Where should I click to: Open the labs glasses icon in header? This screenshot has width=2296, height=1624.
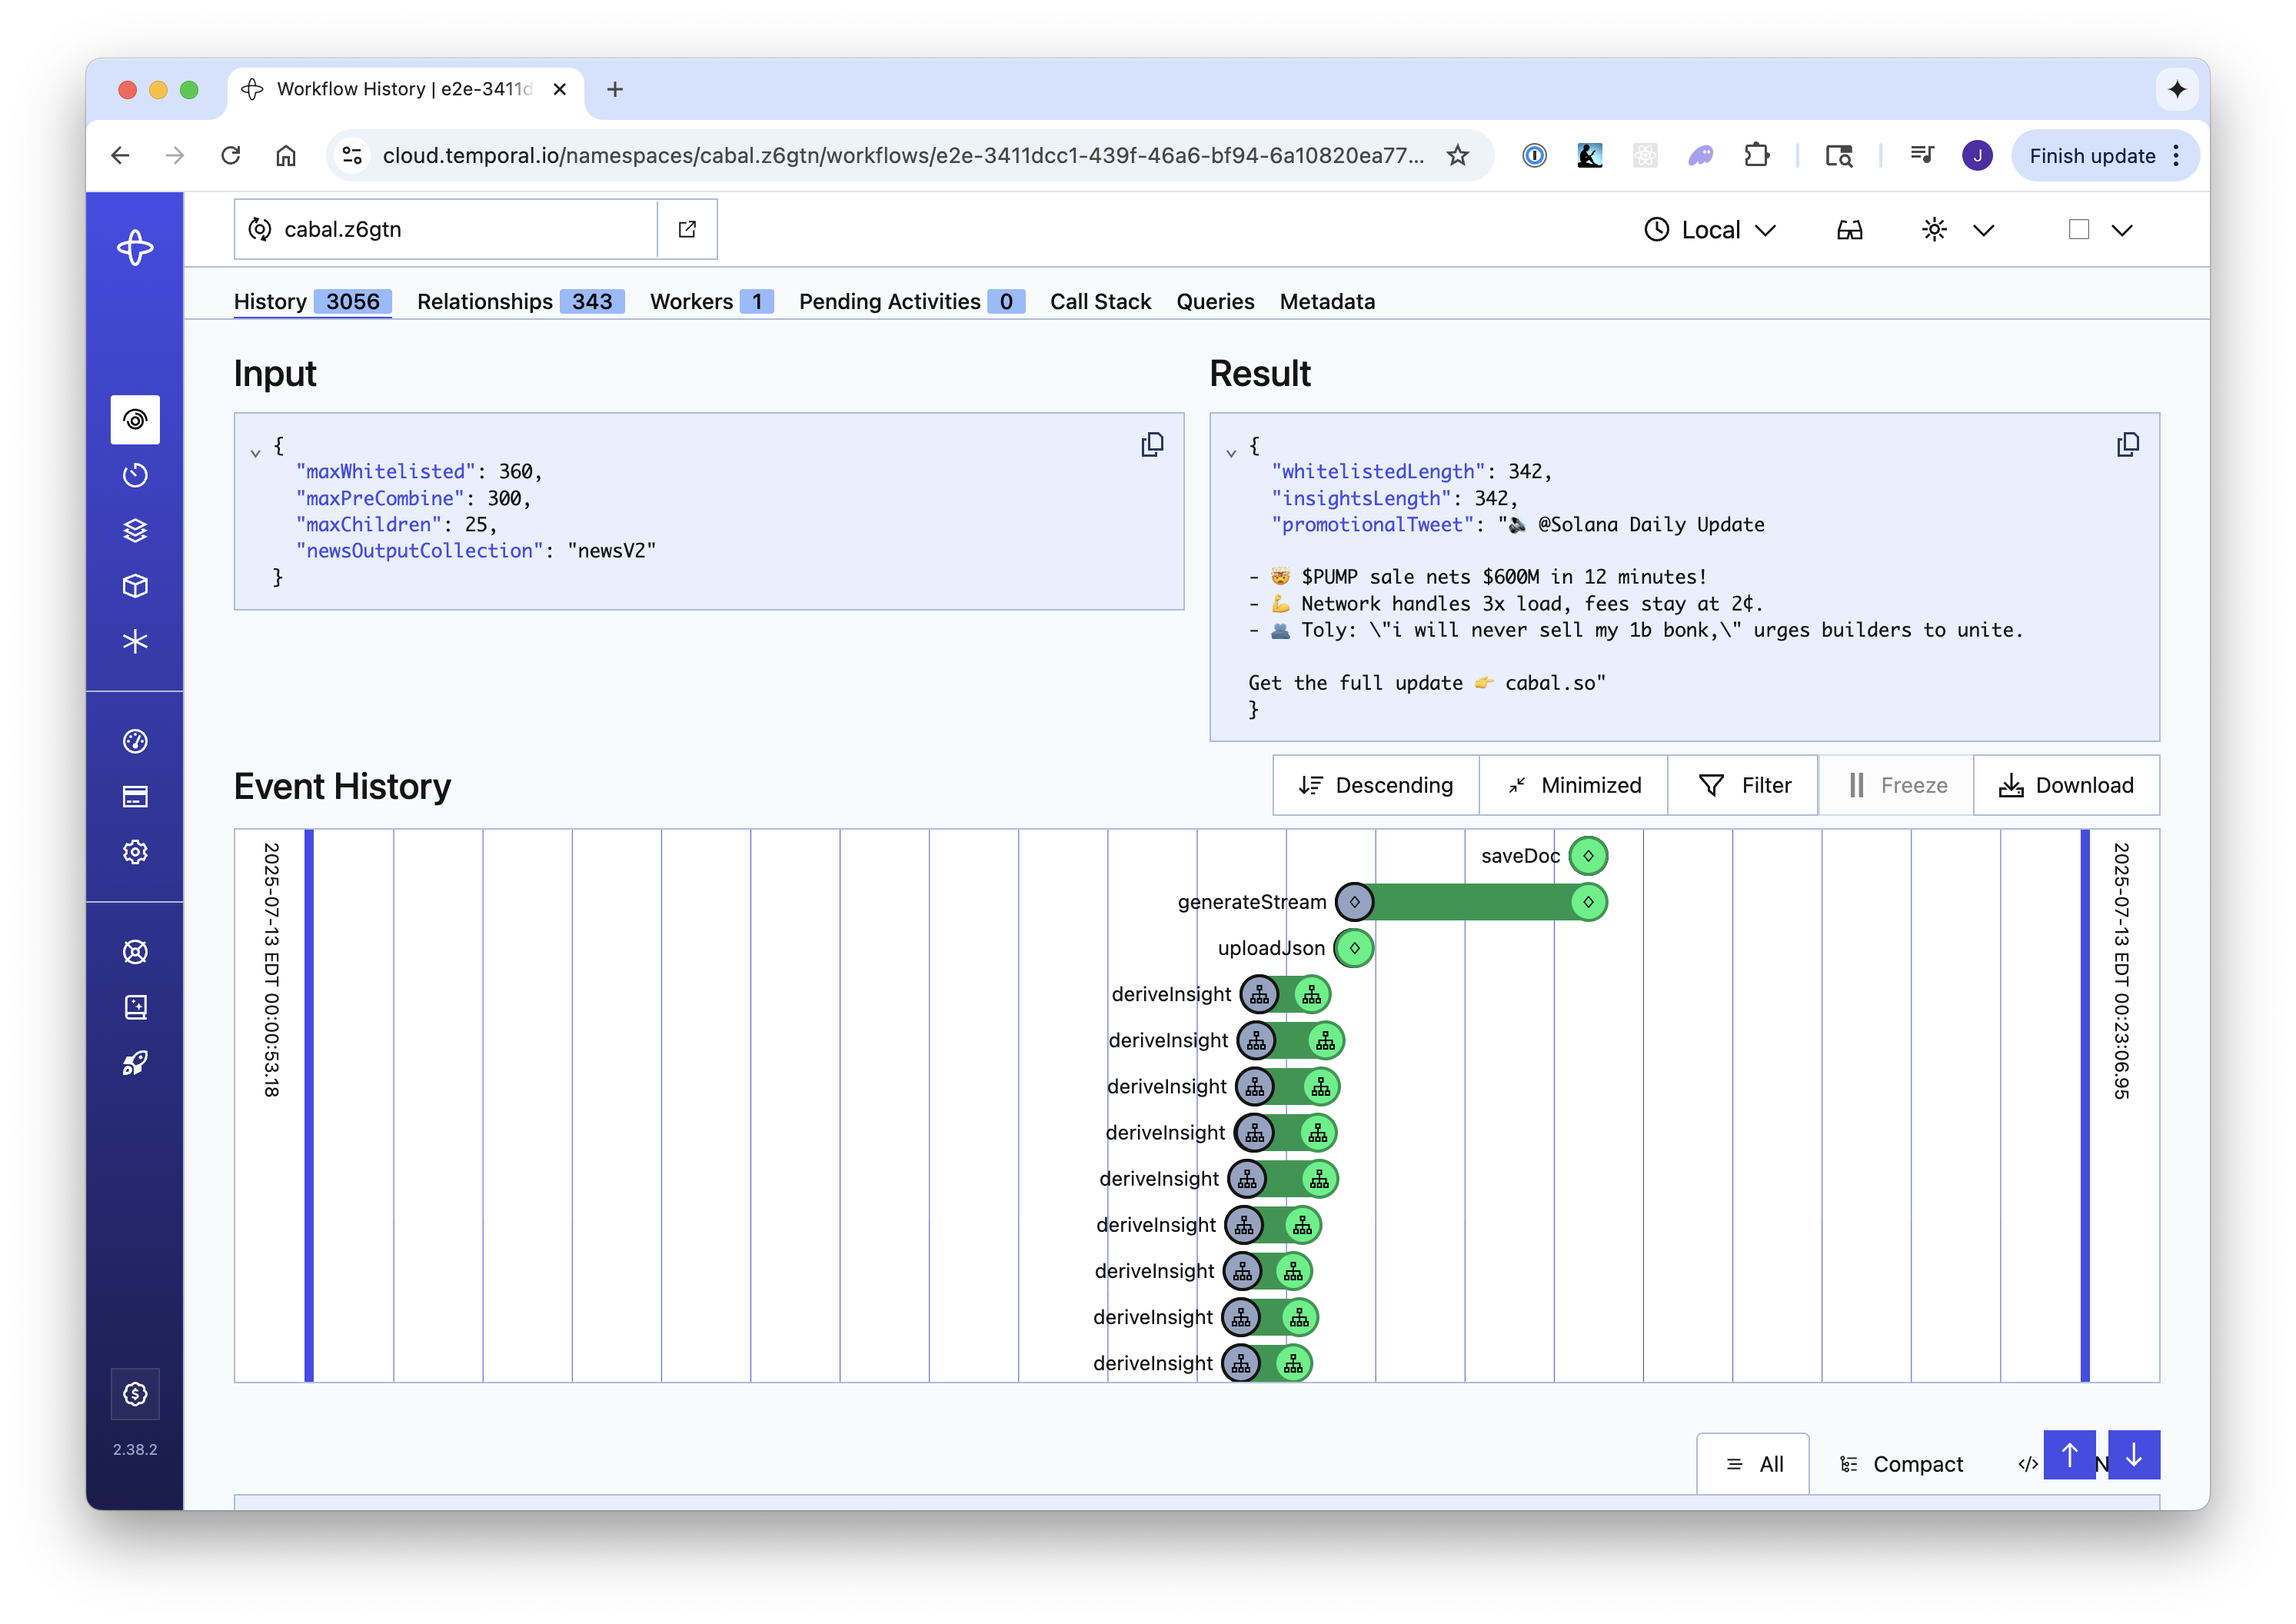click(1849, 230)
